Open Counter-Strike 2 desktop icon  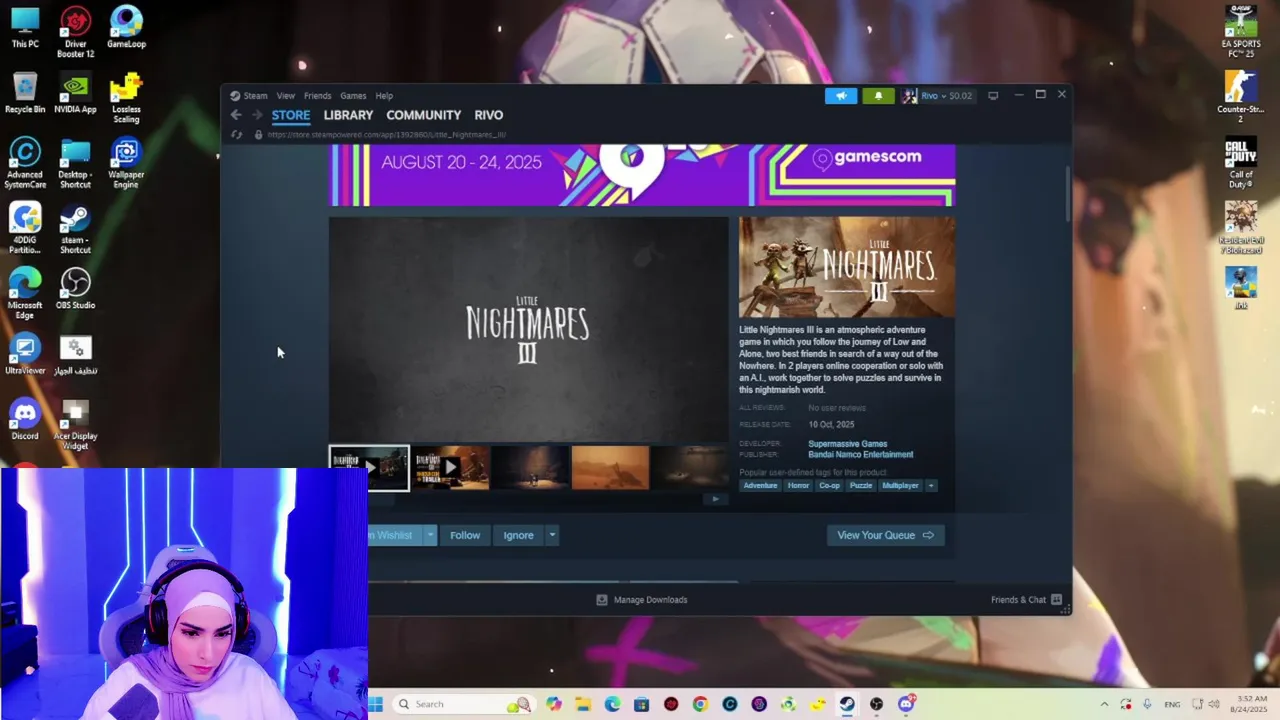[x=1241, y=98]
